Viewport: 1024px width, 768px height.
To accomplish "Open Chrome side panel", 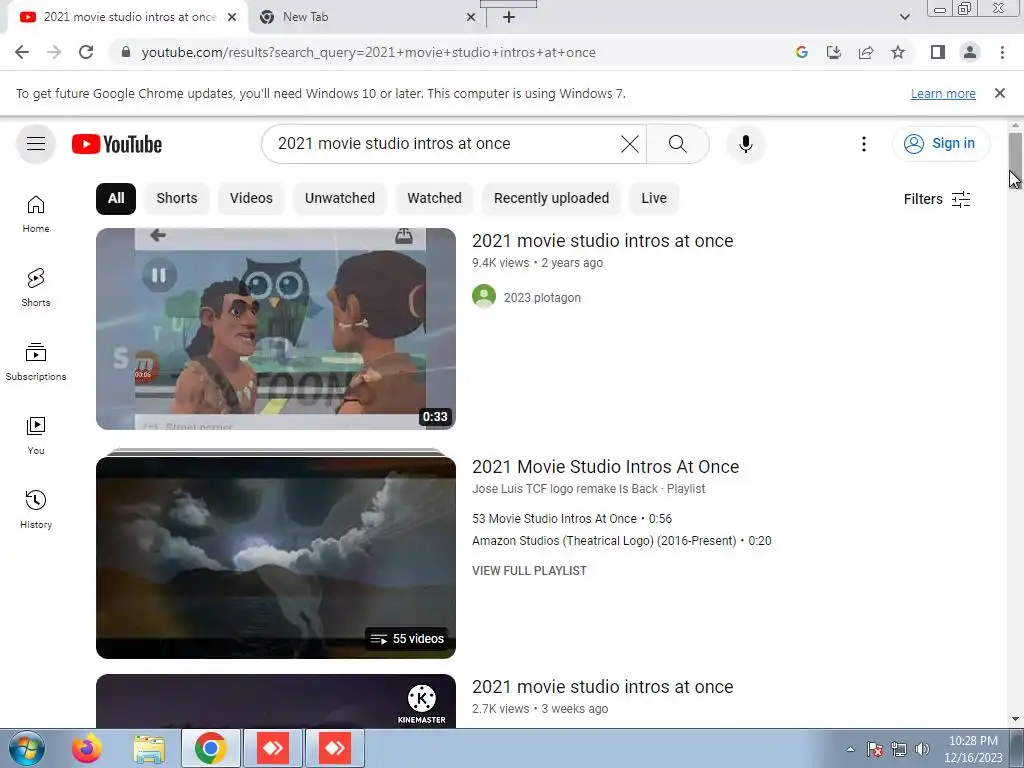I will tap(938, 52).
